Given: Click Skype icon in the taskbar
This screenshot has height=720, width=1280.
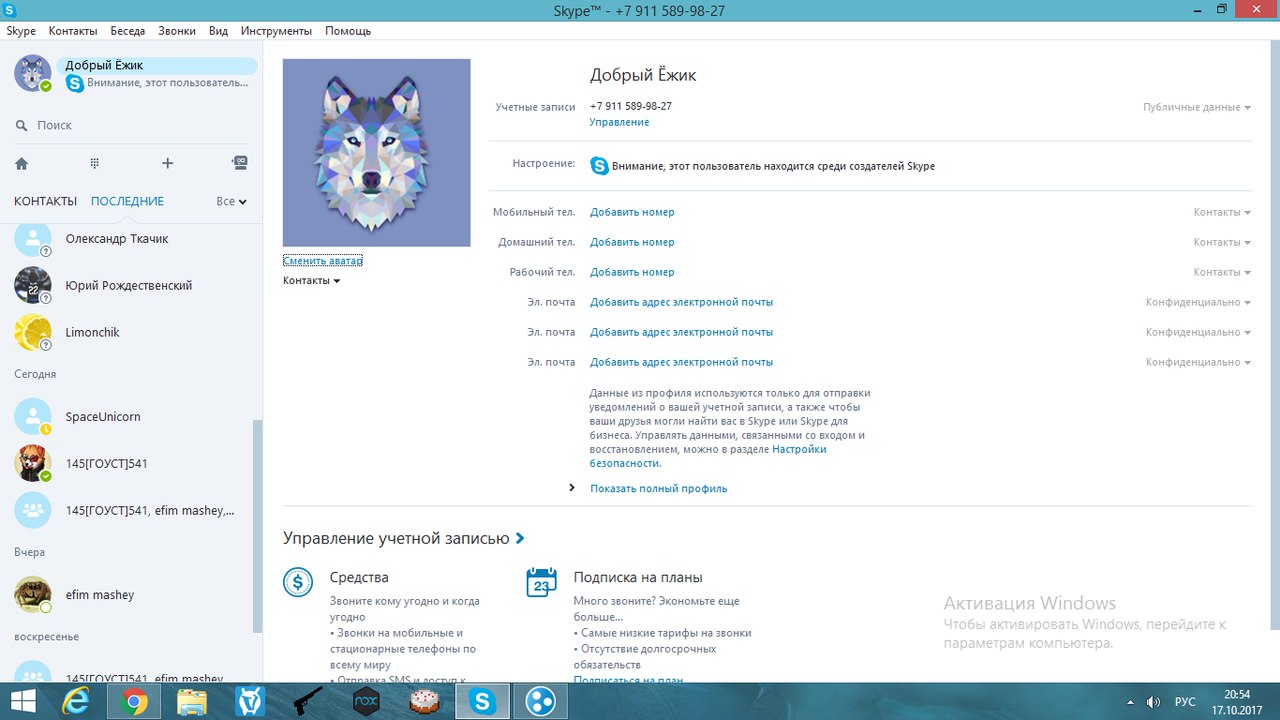Looking at the screenshot, I should point(483,702).
